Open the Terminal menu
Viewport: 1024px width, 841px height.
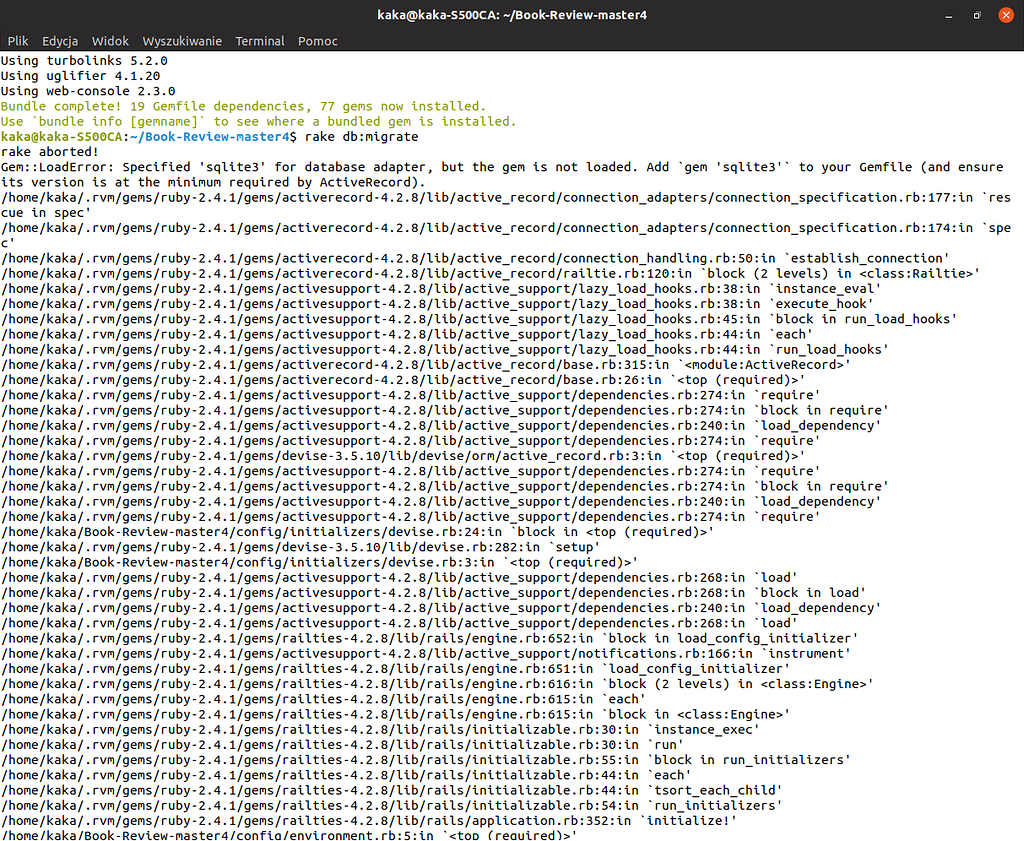(x=259, y=41)
